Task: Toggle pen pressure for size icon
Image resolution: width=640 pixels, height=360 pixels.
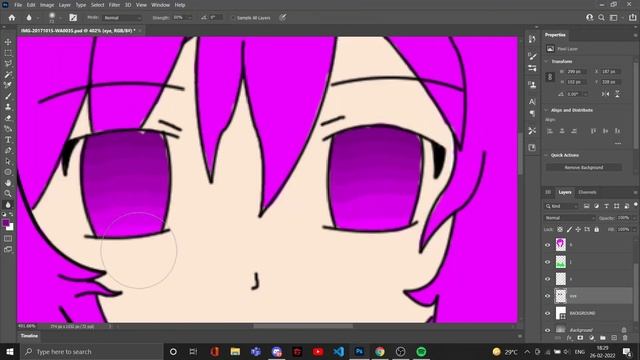Action: click(282, 18)
